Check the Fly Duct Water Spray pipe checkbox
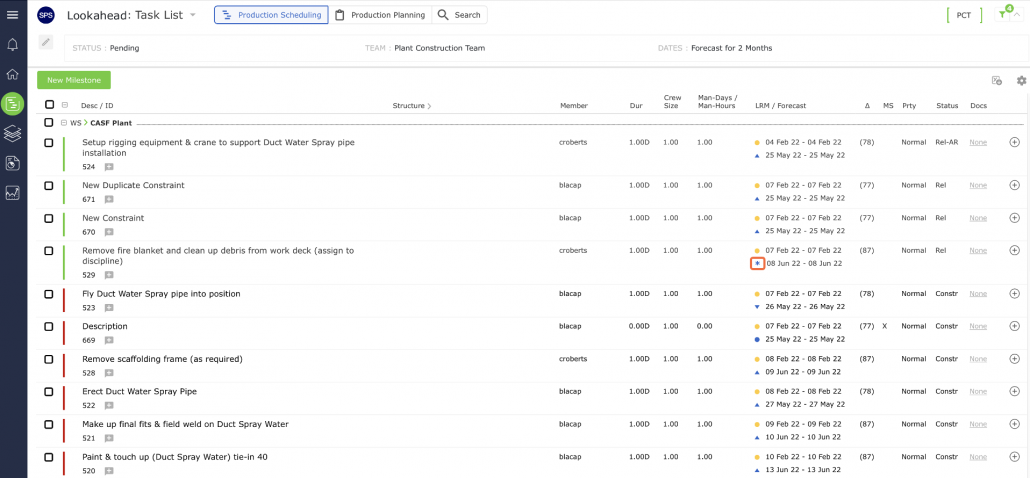 (49, 294)
